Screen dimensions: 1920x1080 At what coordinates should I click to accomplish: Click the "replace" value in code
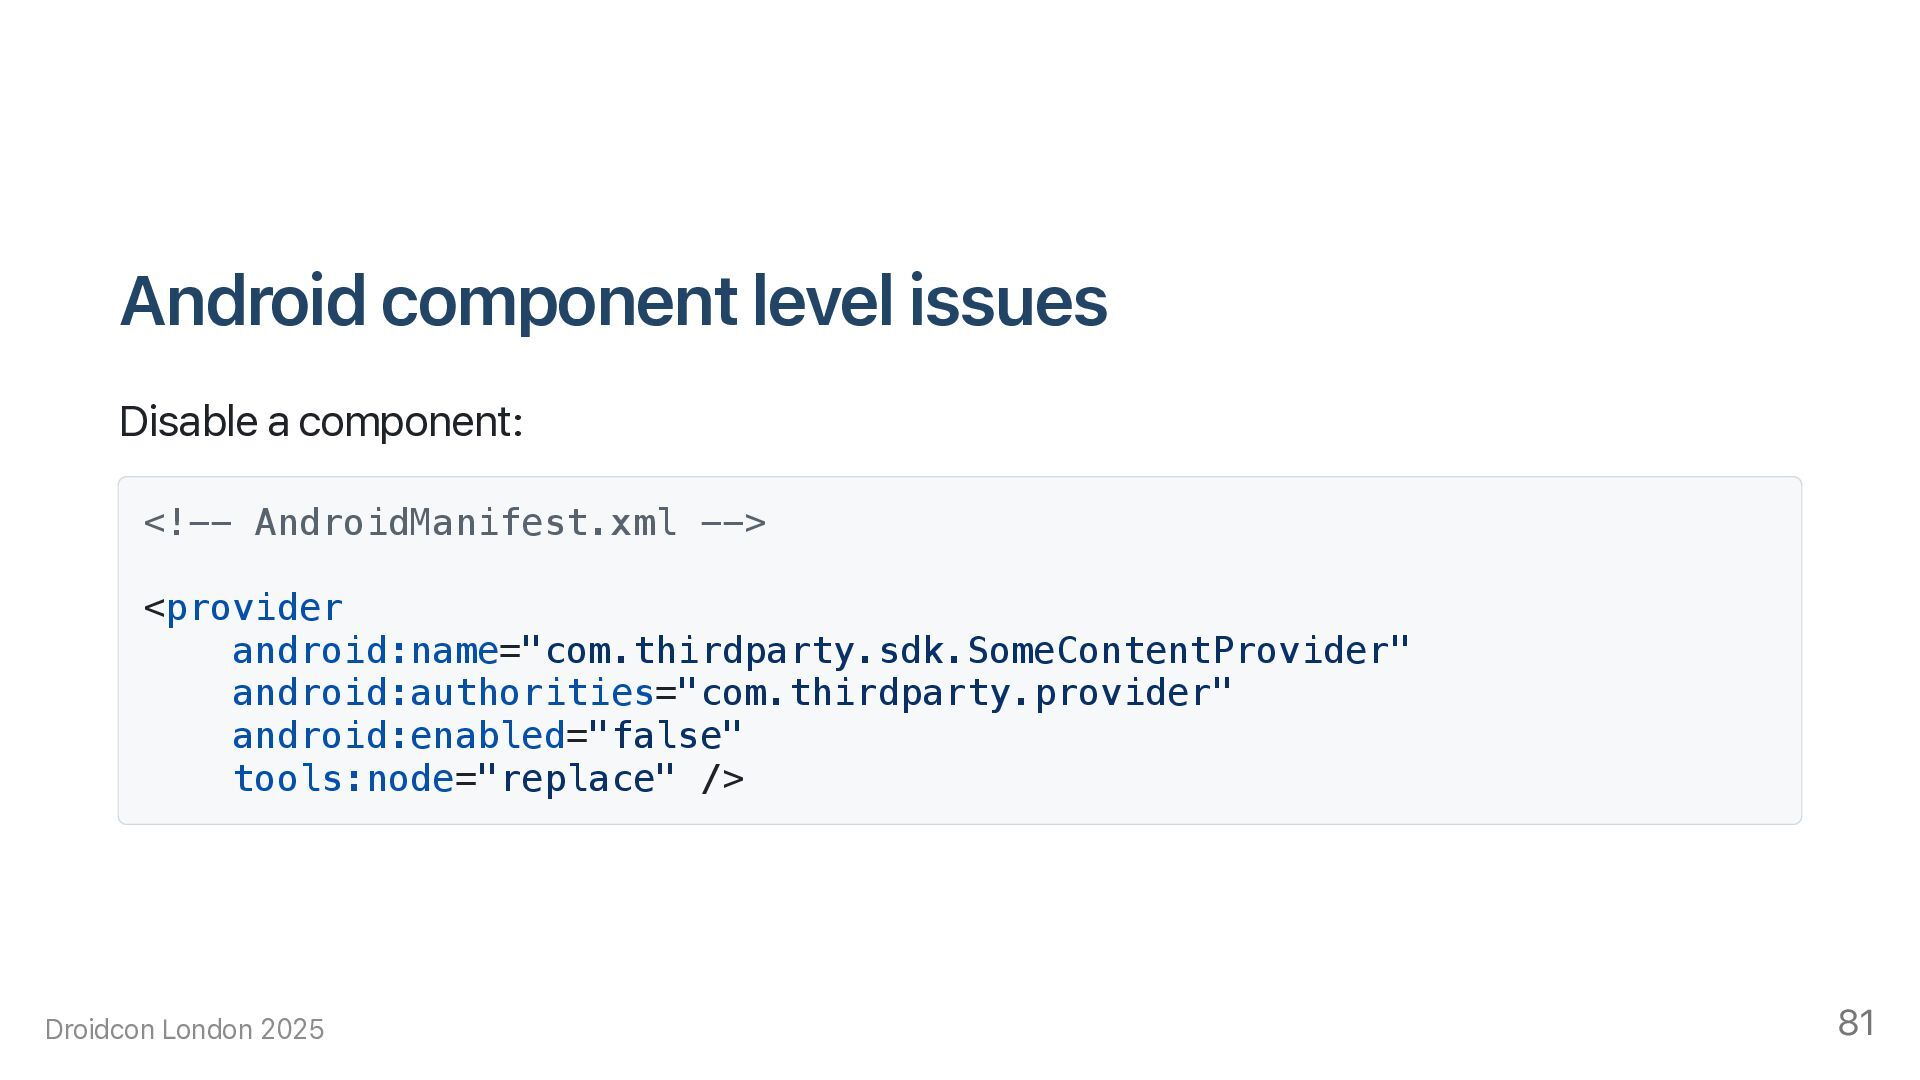click(577, 779)
